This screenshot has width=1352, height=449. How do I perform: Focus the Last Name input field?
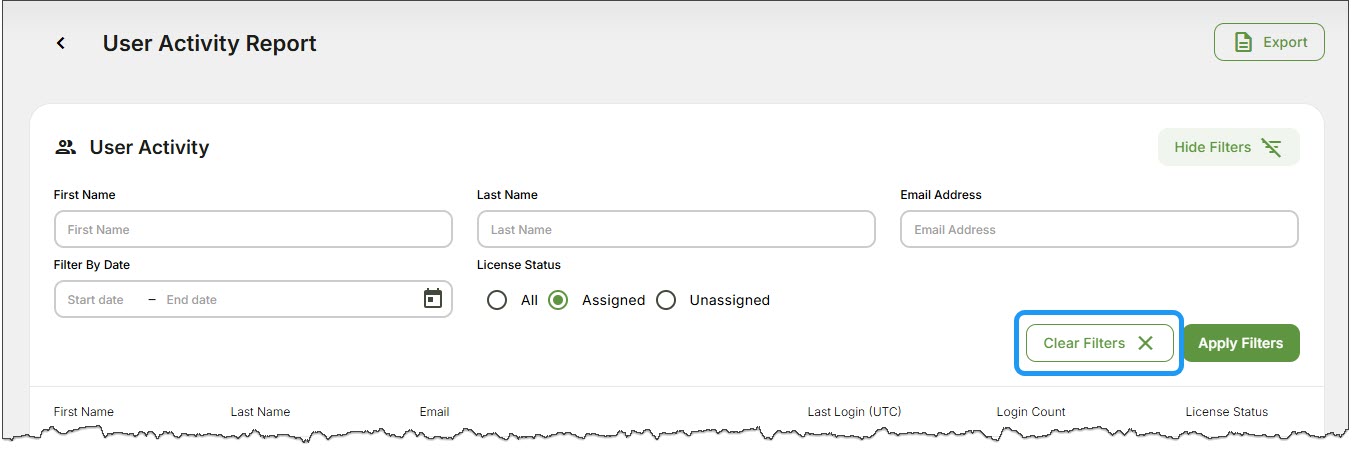(676, 229)
